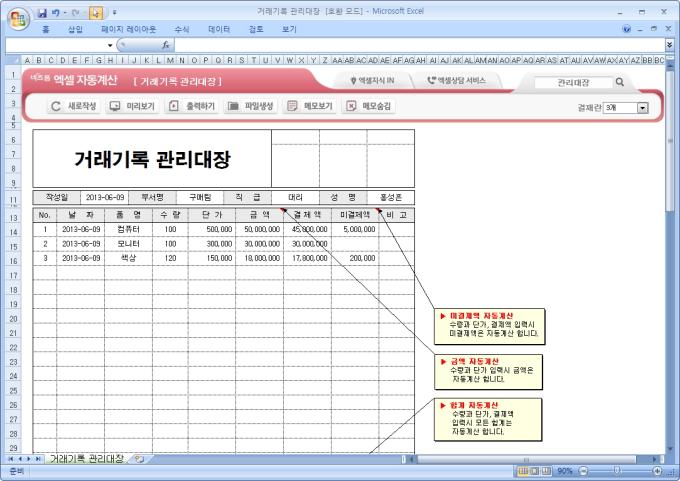The width and height of the screenshot is (680, 481).
Task: Click the insert function fx icon
Action: pyautogui.click(x=166, y=45)
